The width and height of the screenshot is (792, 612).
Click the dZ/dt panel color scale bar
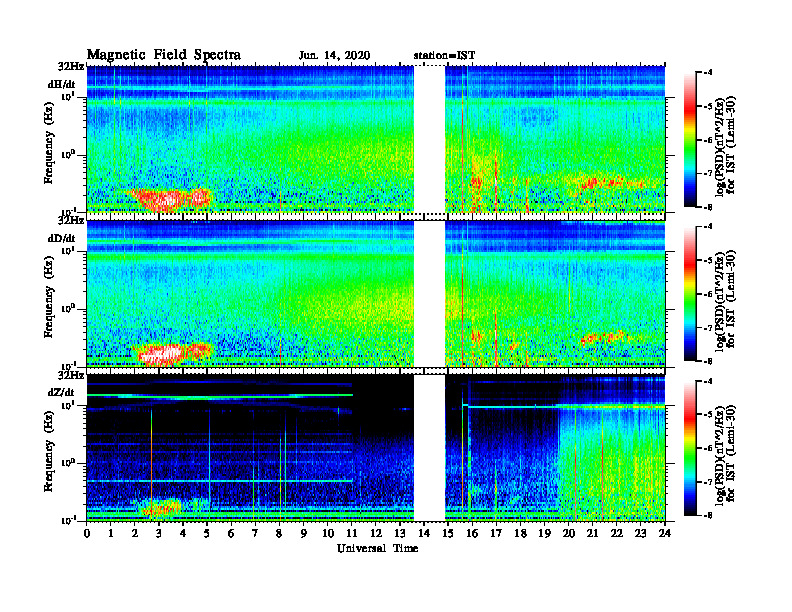pos(690,448)
